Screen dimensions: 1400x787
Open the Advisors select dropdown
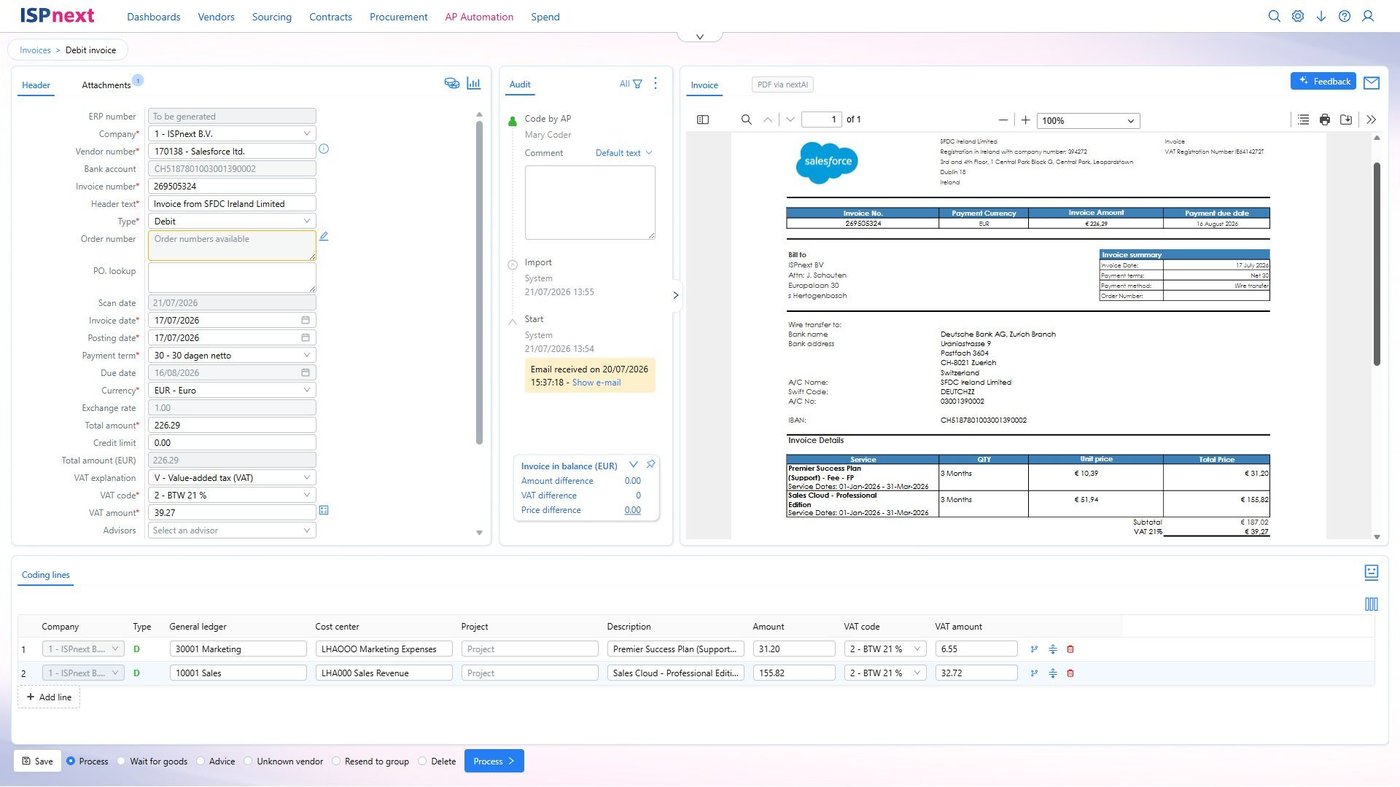232,530
